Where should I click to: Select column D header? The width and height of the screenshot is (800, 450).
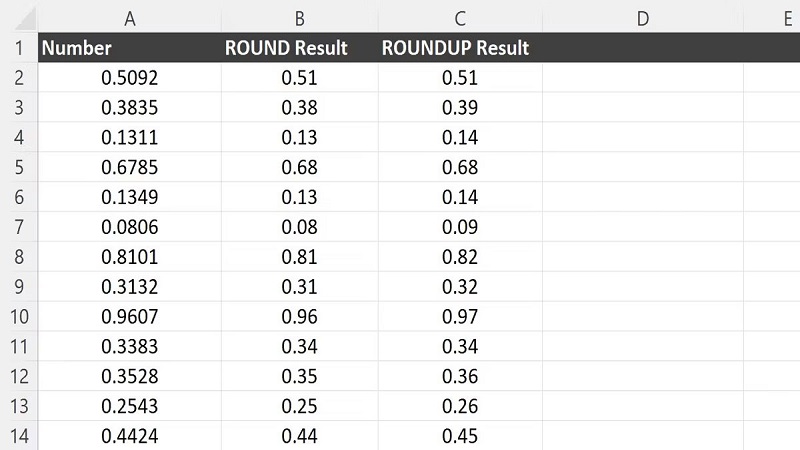(x=642, y=17)
